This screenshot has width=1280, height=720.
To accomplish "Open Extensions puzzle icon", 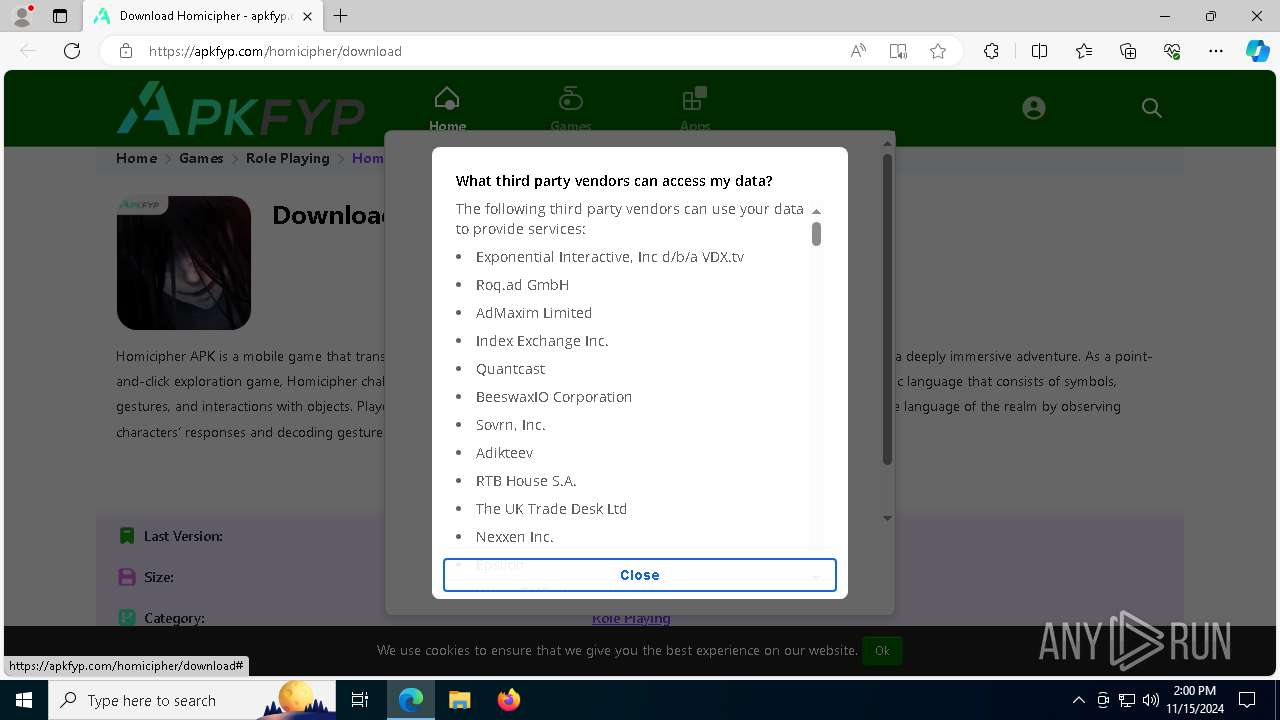I will click(x=991, y=51).
